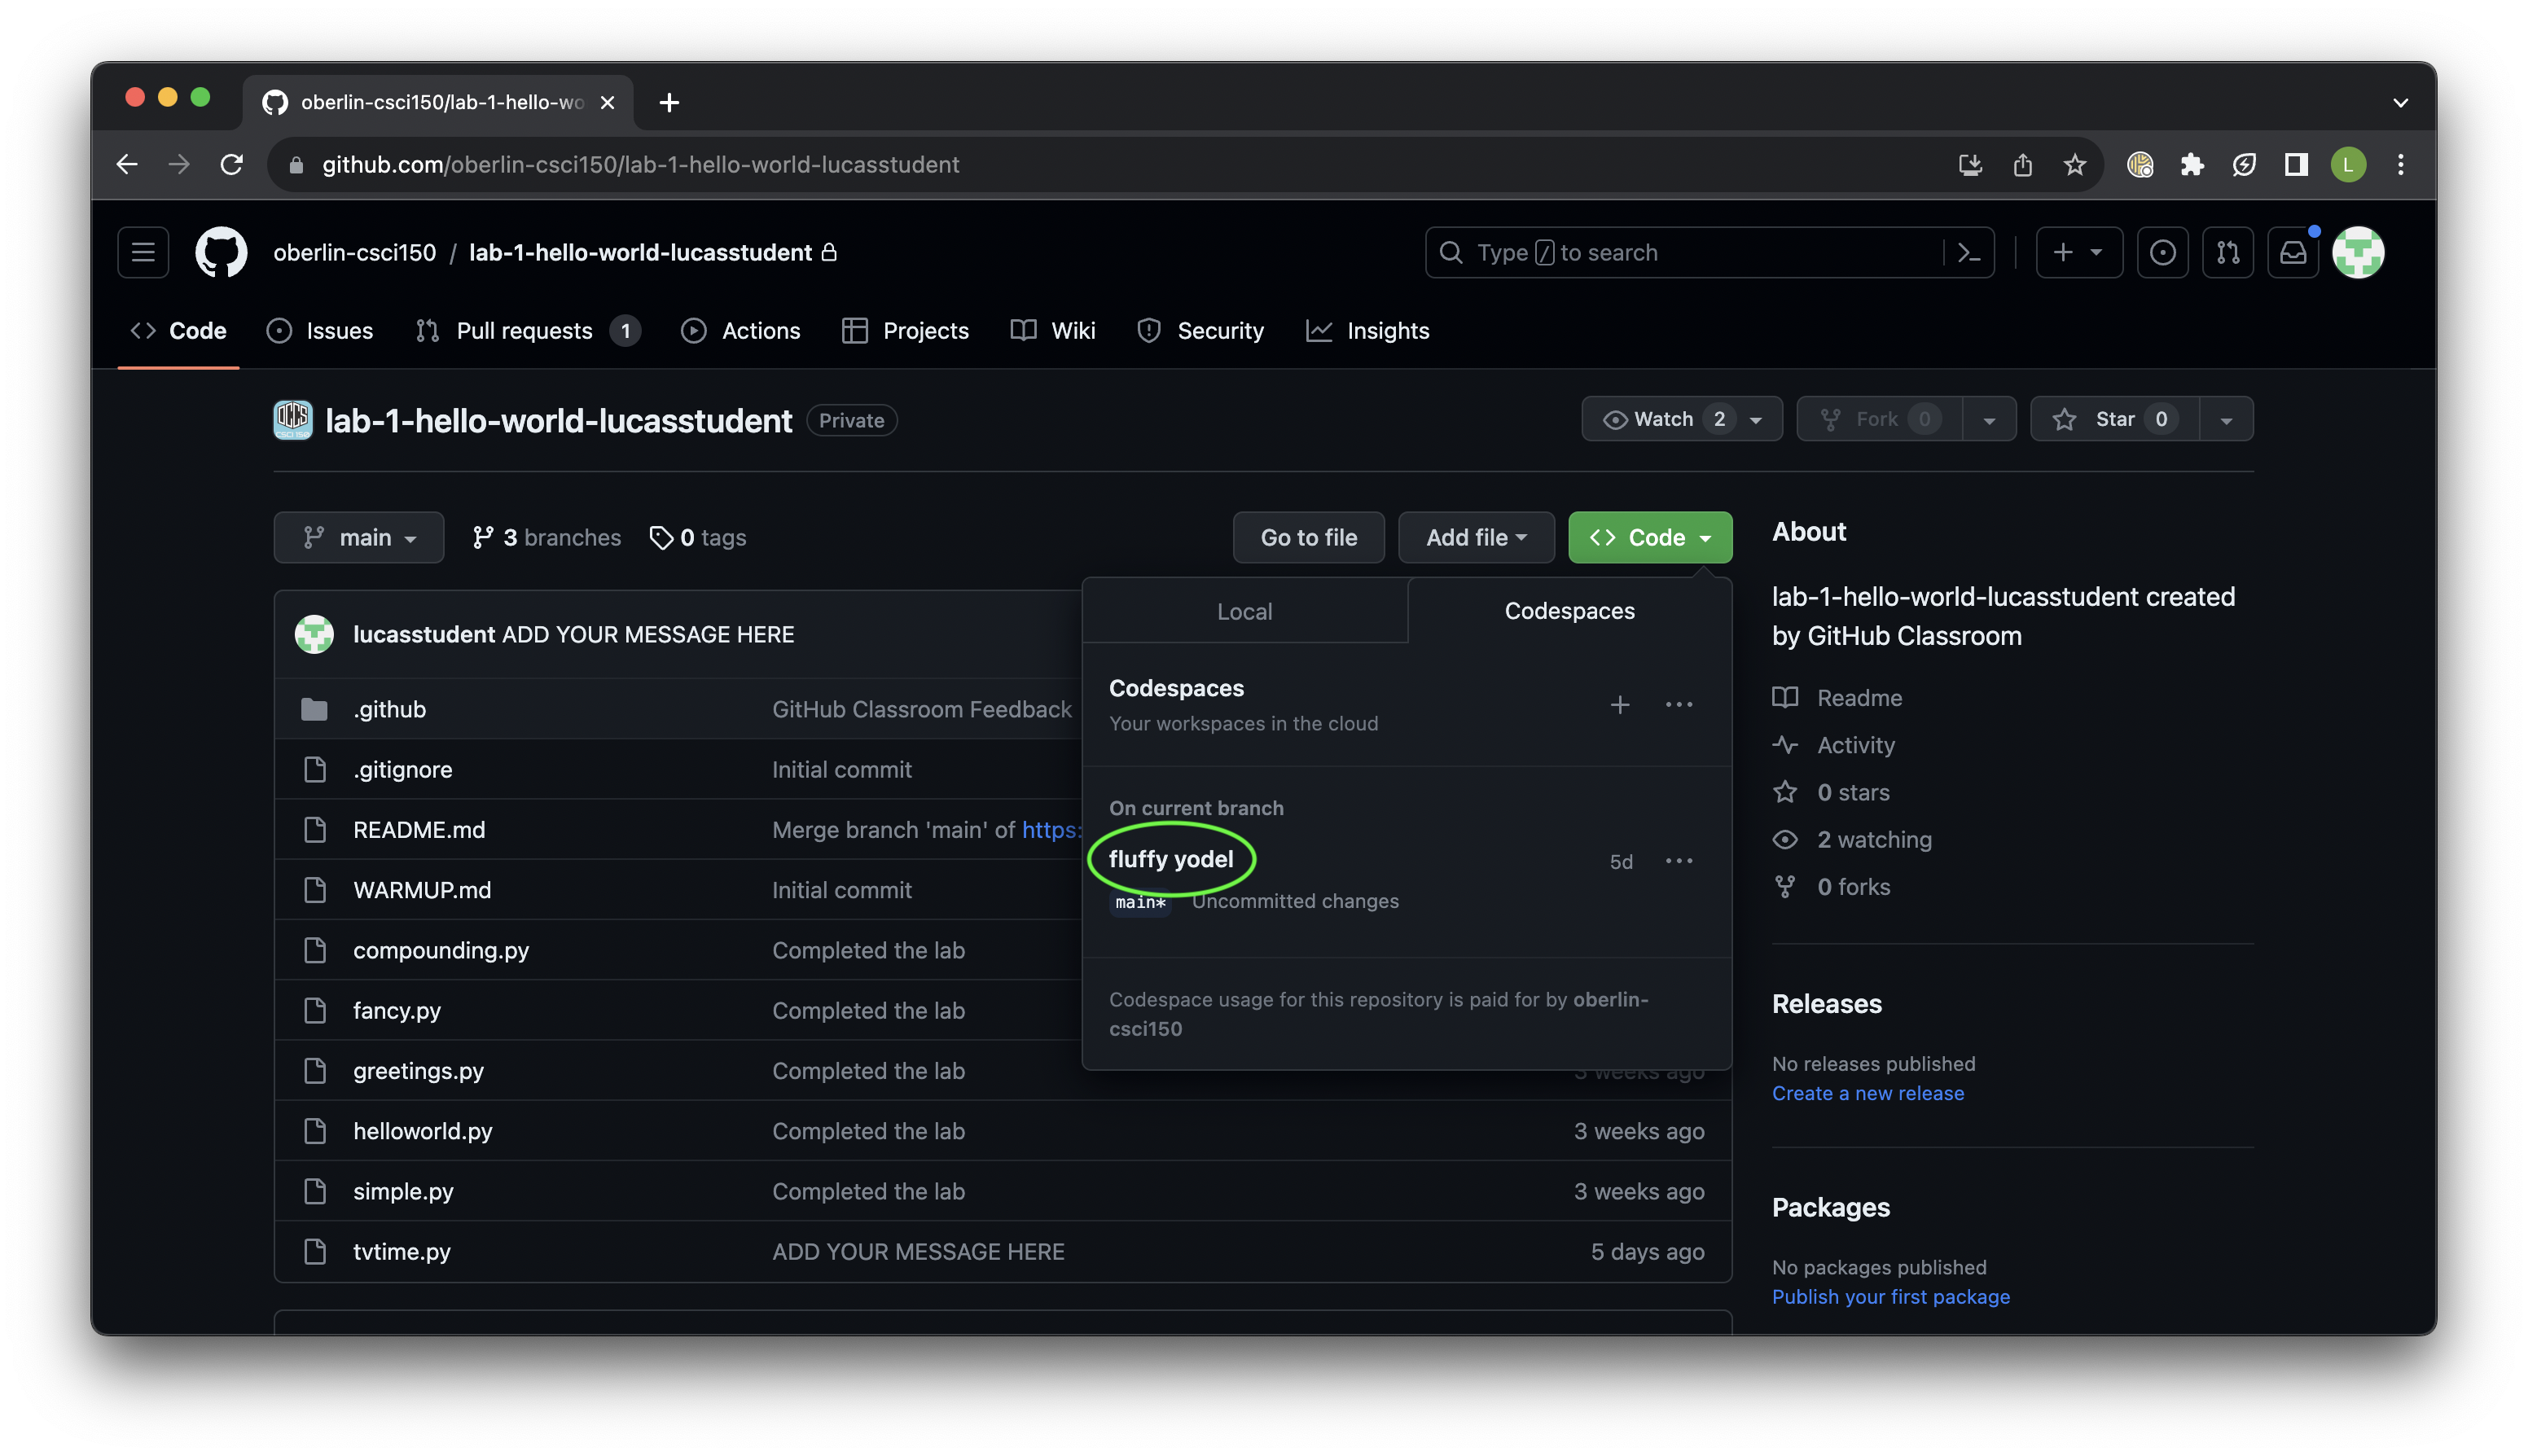
Task: Open a new browser tab
Action: coord(669,102)
